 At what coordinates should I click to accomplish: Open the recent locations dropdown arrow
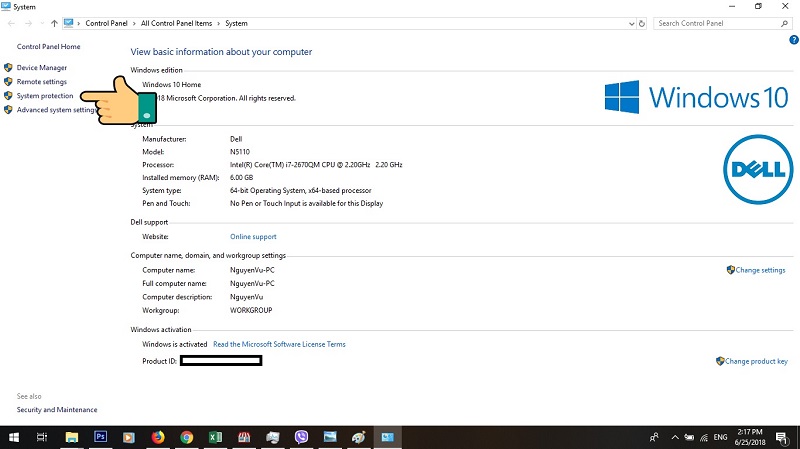coord(42,23)
